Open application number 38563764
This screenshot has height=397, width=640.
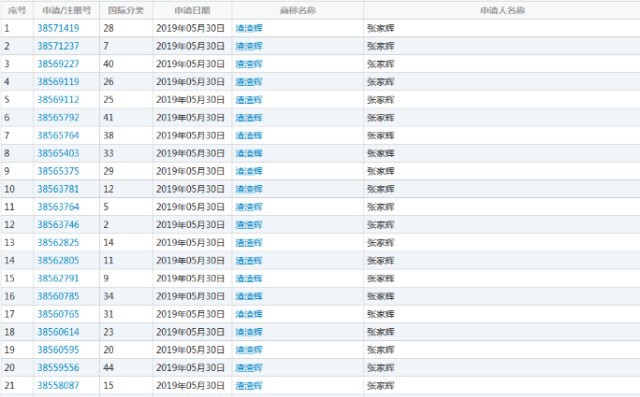(x=58, y=207)
